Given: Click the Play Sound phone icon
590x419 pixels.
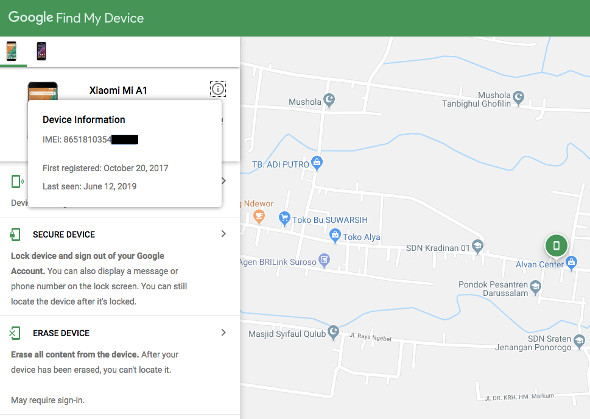Looking at the screenshot, I should [x=17, y=181].
